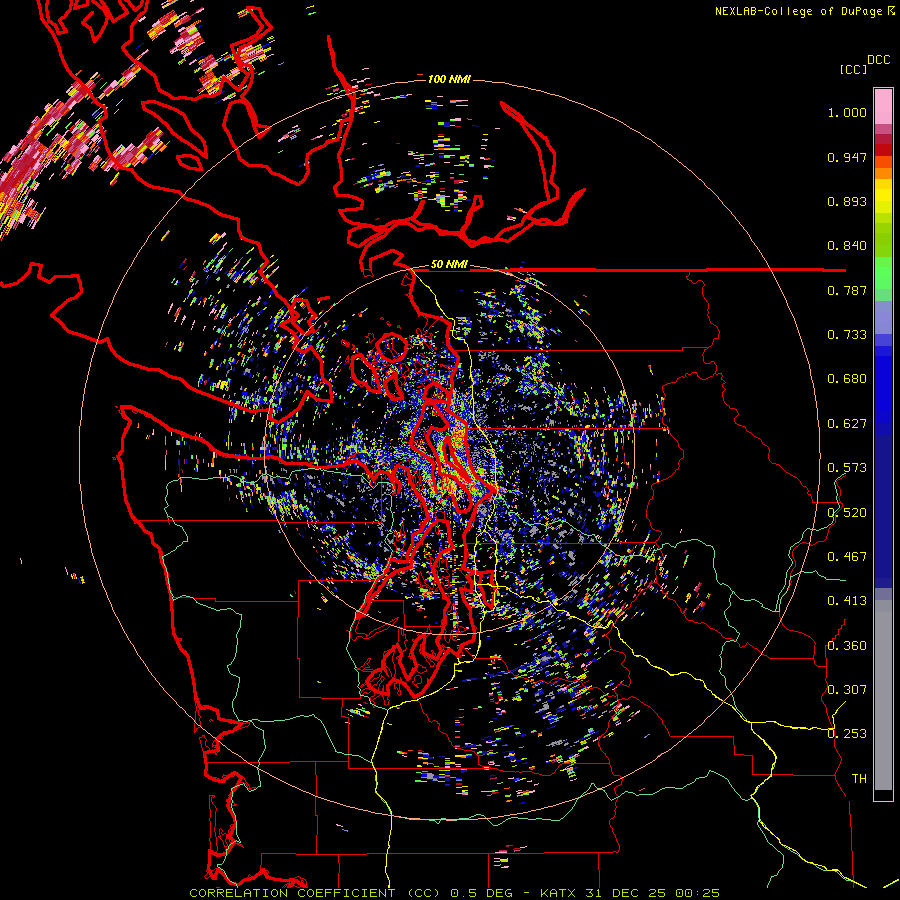
Task: Click the 0.467 color scale value
Action: click(x=847, y=557)
